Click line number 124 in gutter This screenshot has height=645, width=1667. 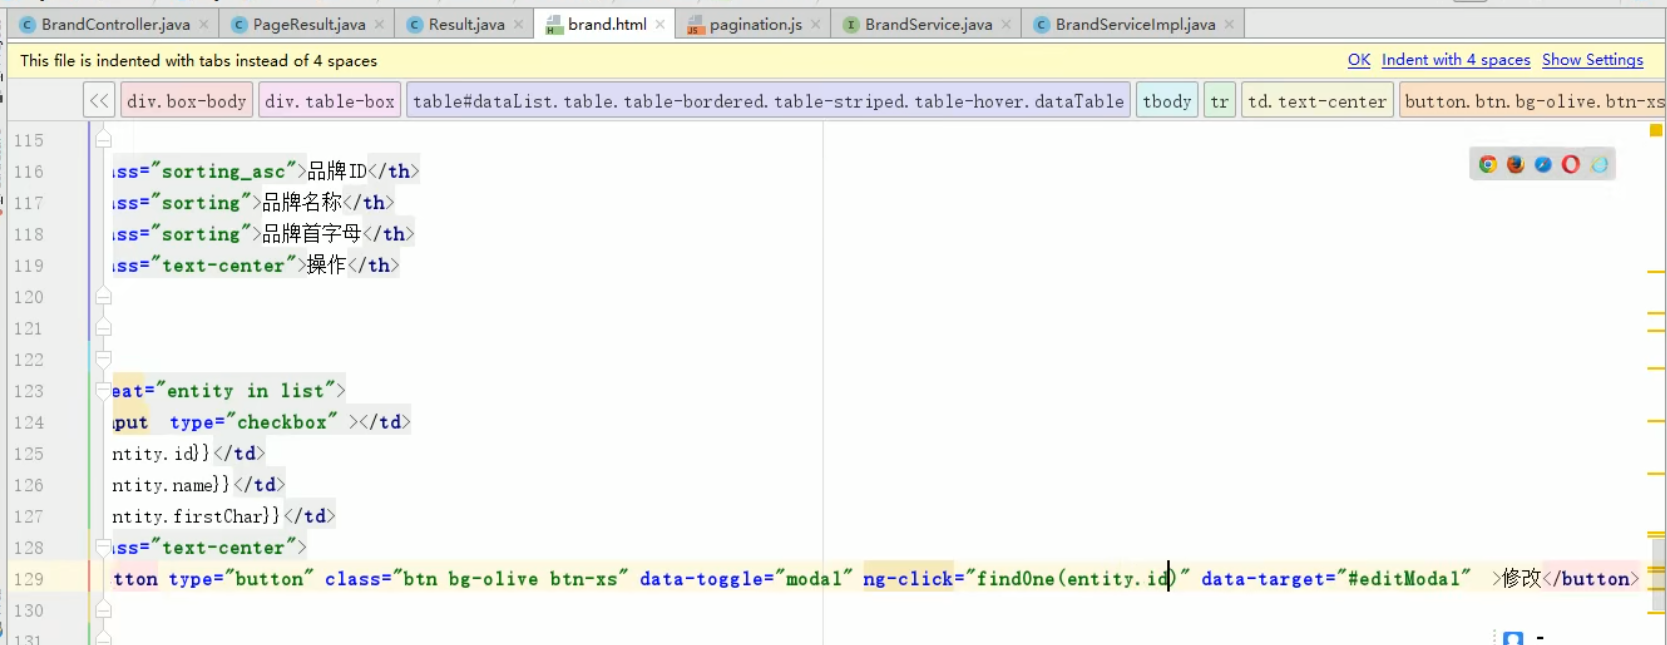point(29,422)
